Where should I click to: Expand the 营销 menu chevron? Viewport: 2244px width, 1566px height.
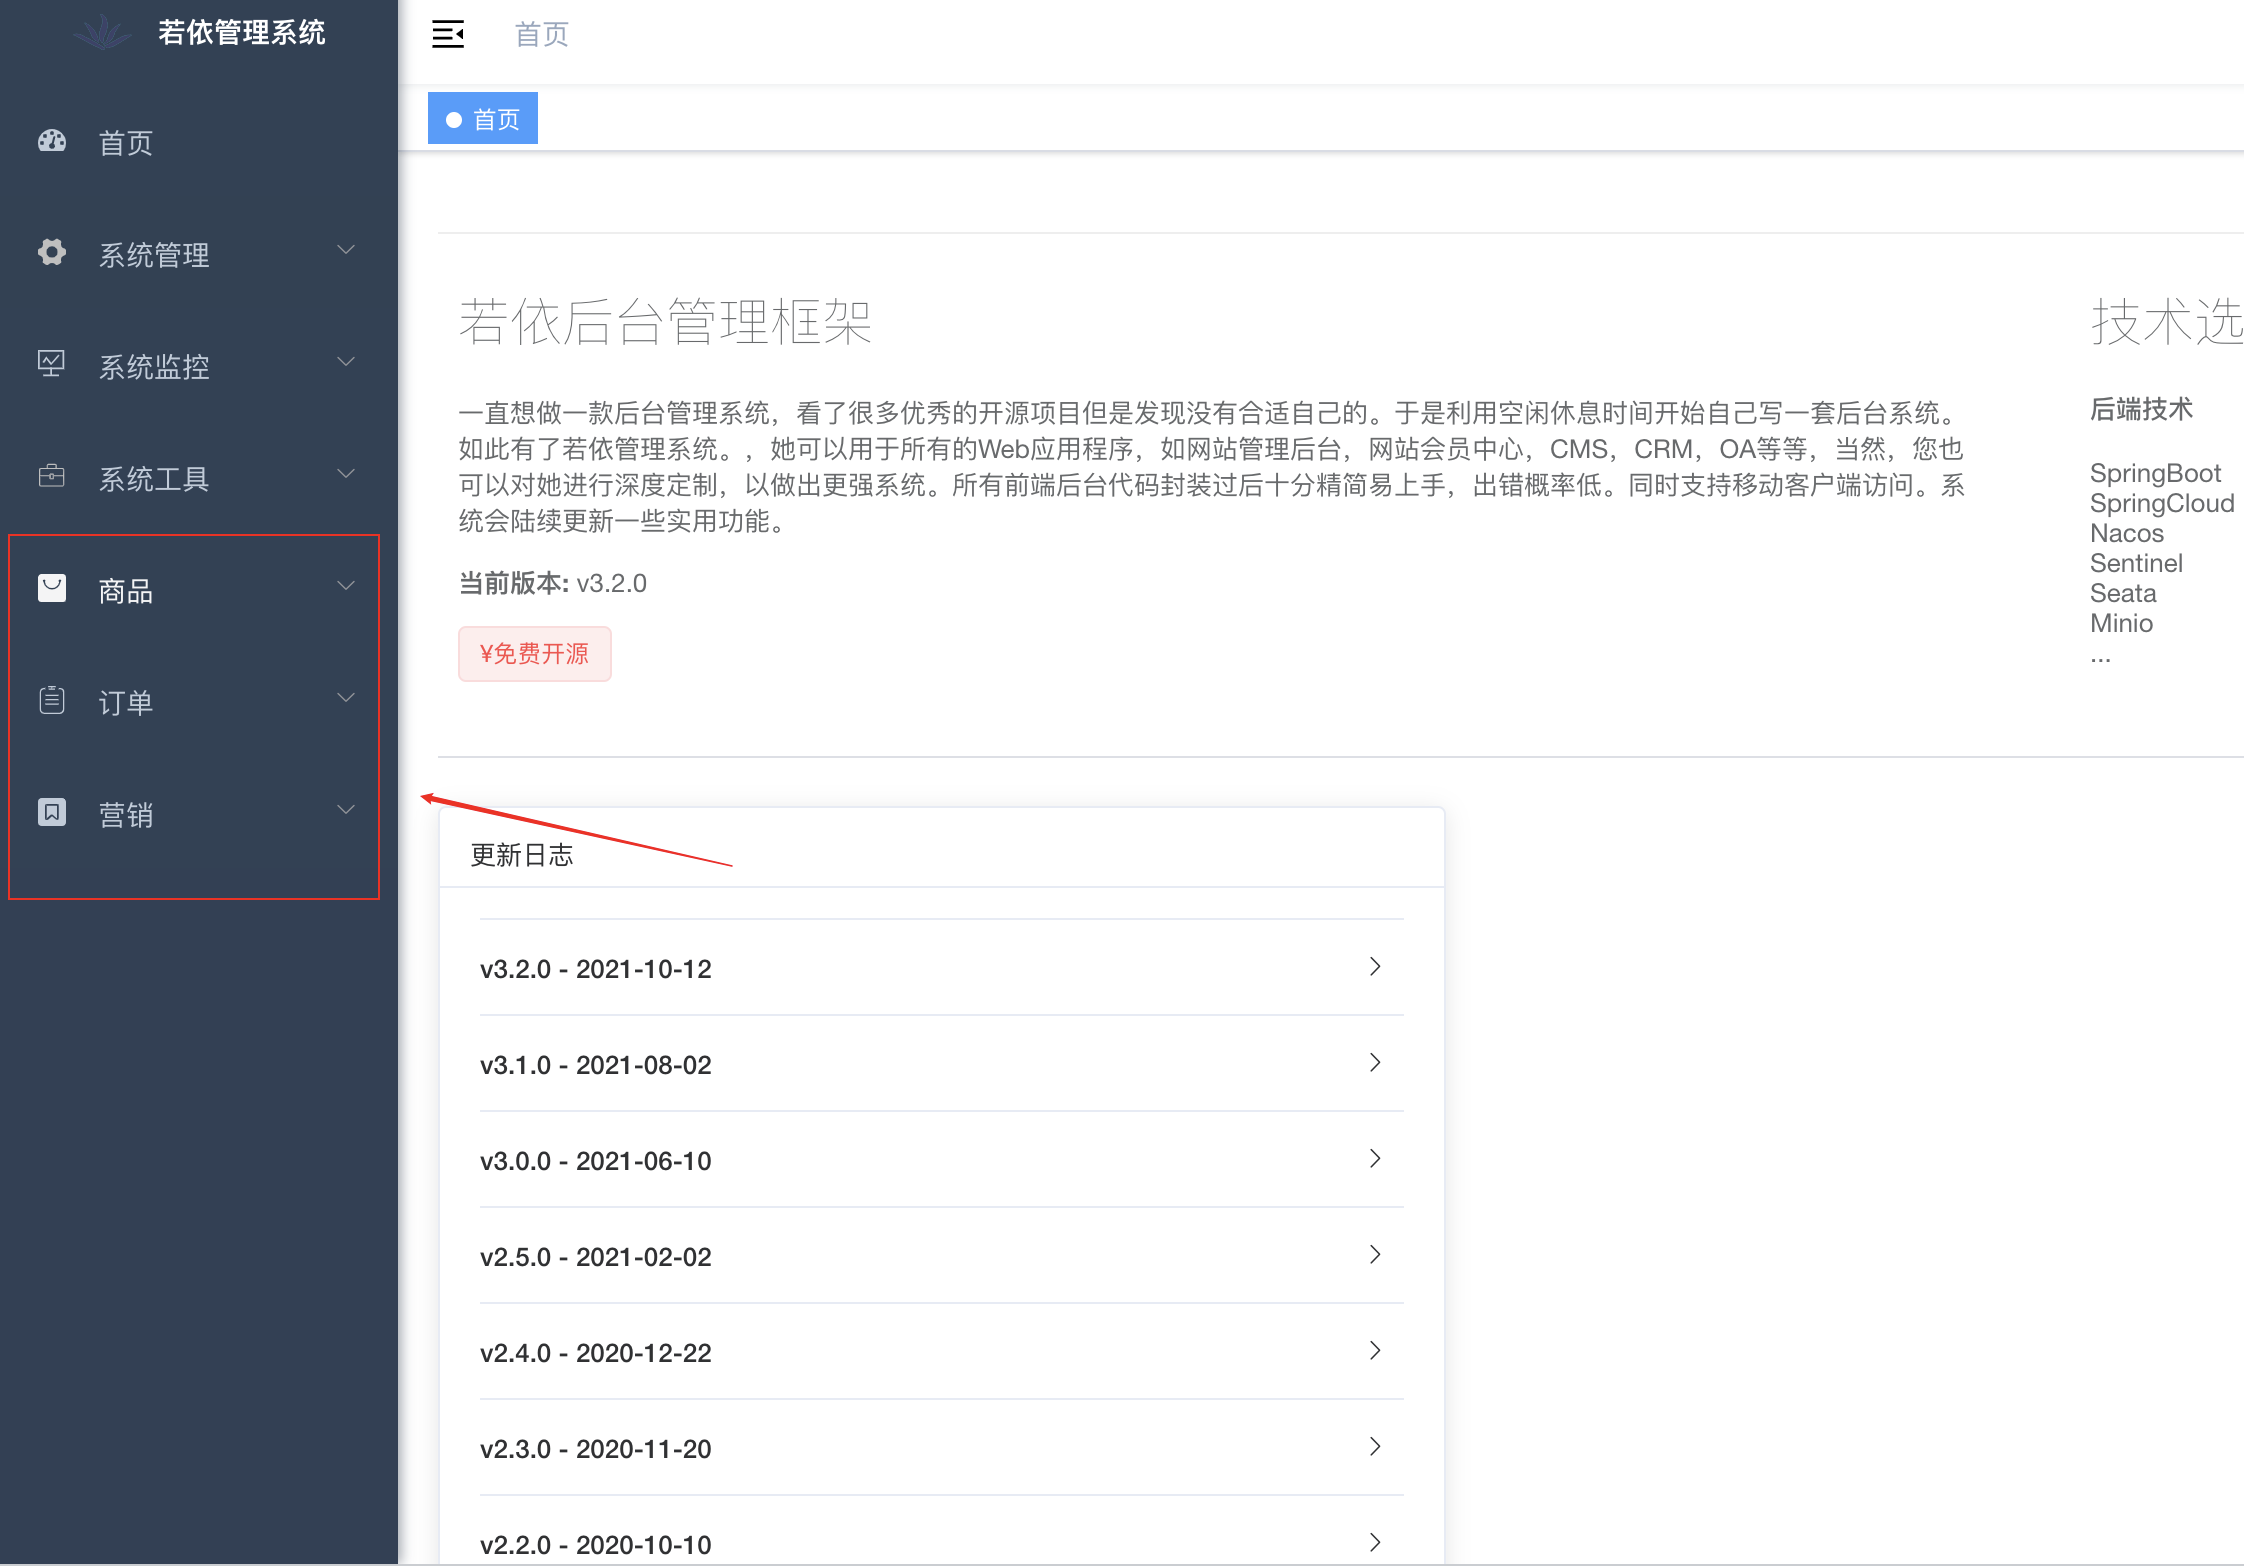pyautogui.click(x=346, y=810)
